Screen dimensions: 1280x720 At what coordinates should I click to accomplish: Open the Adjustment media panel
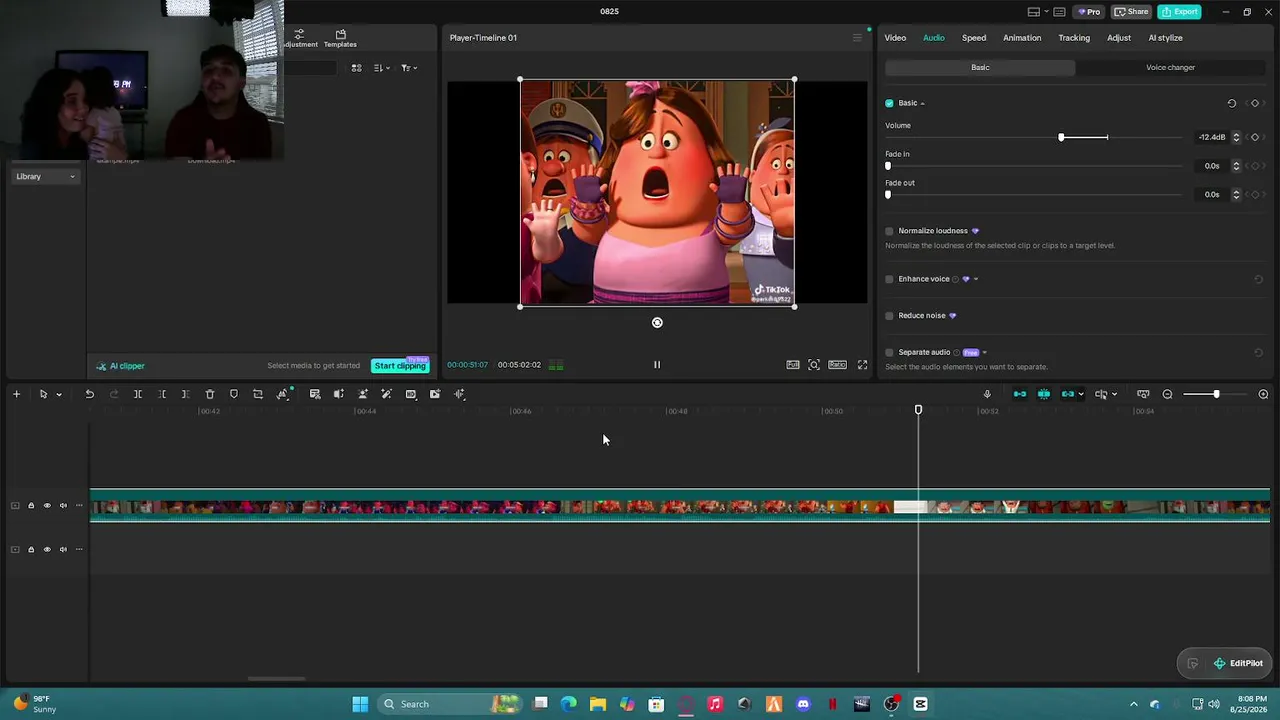click(299, 38)
